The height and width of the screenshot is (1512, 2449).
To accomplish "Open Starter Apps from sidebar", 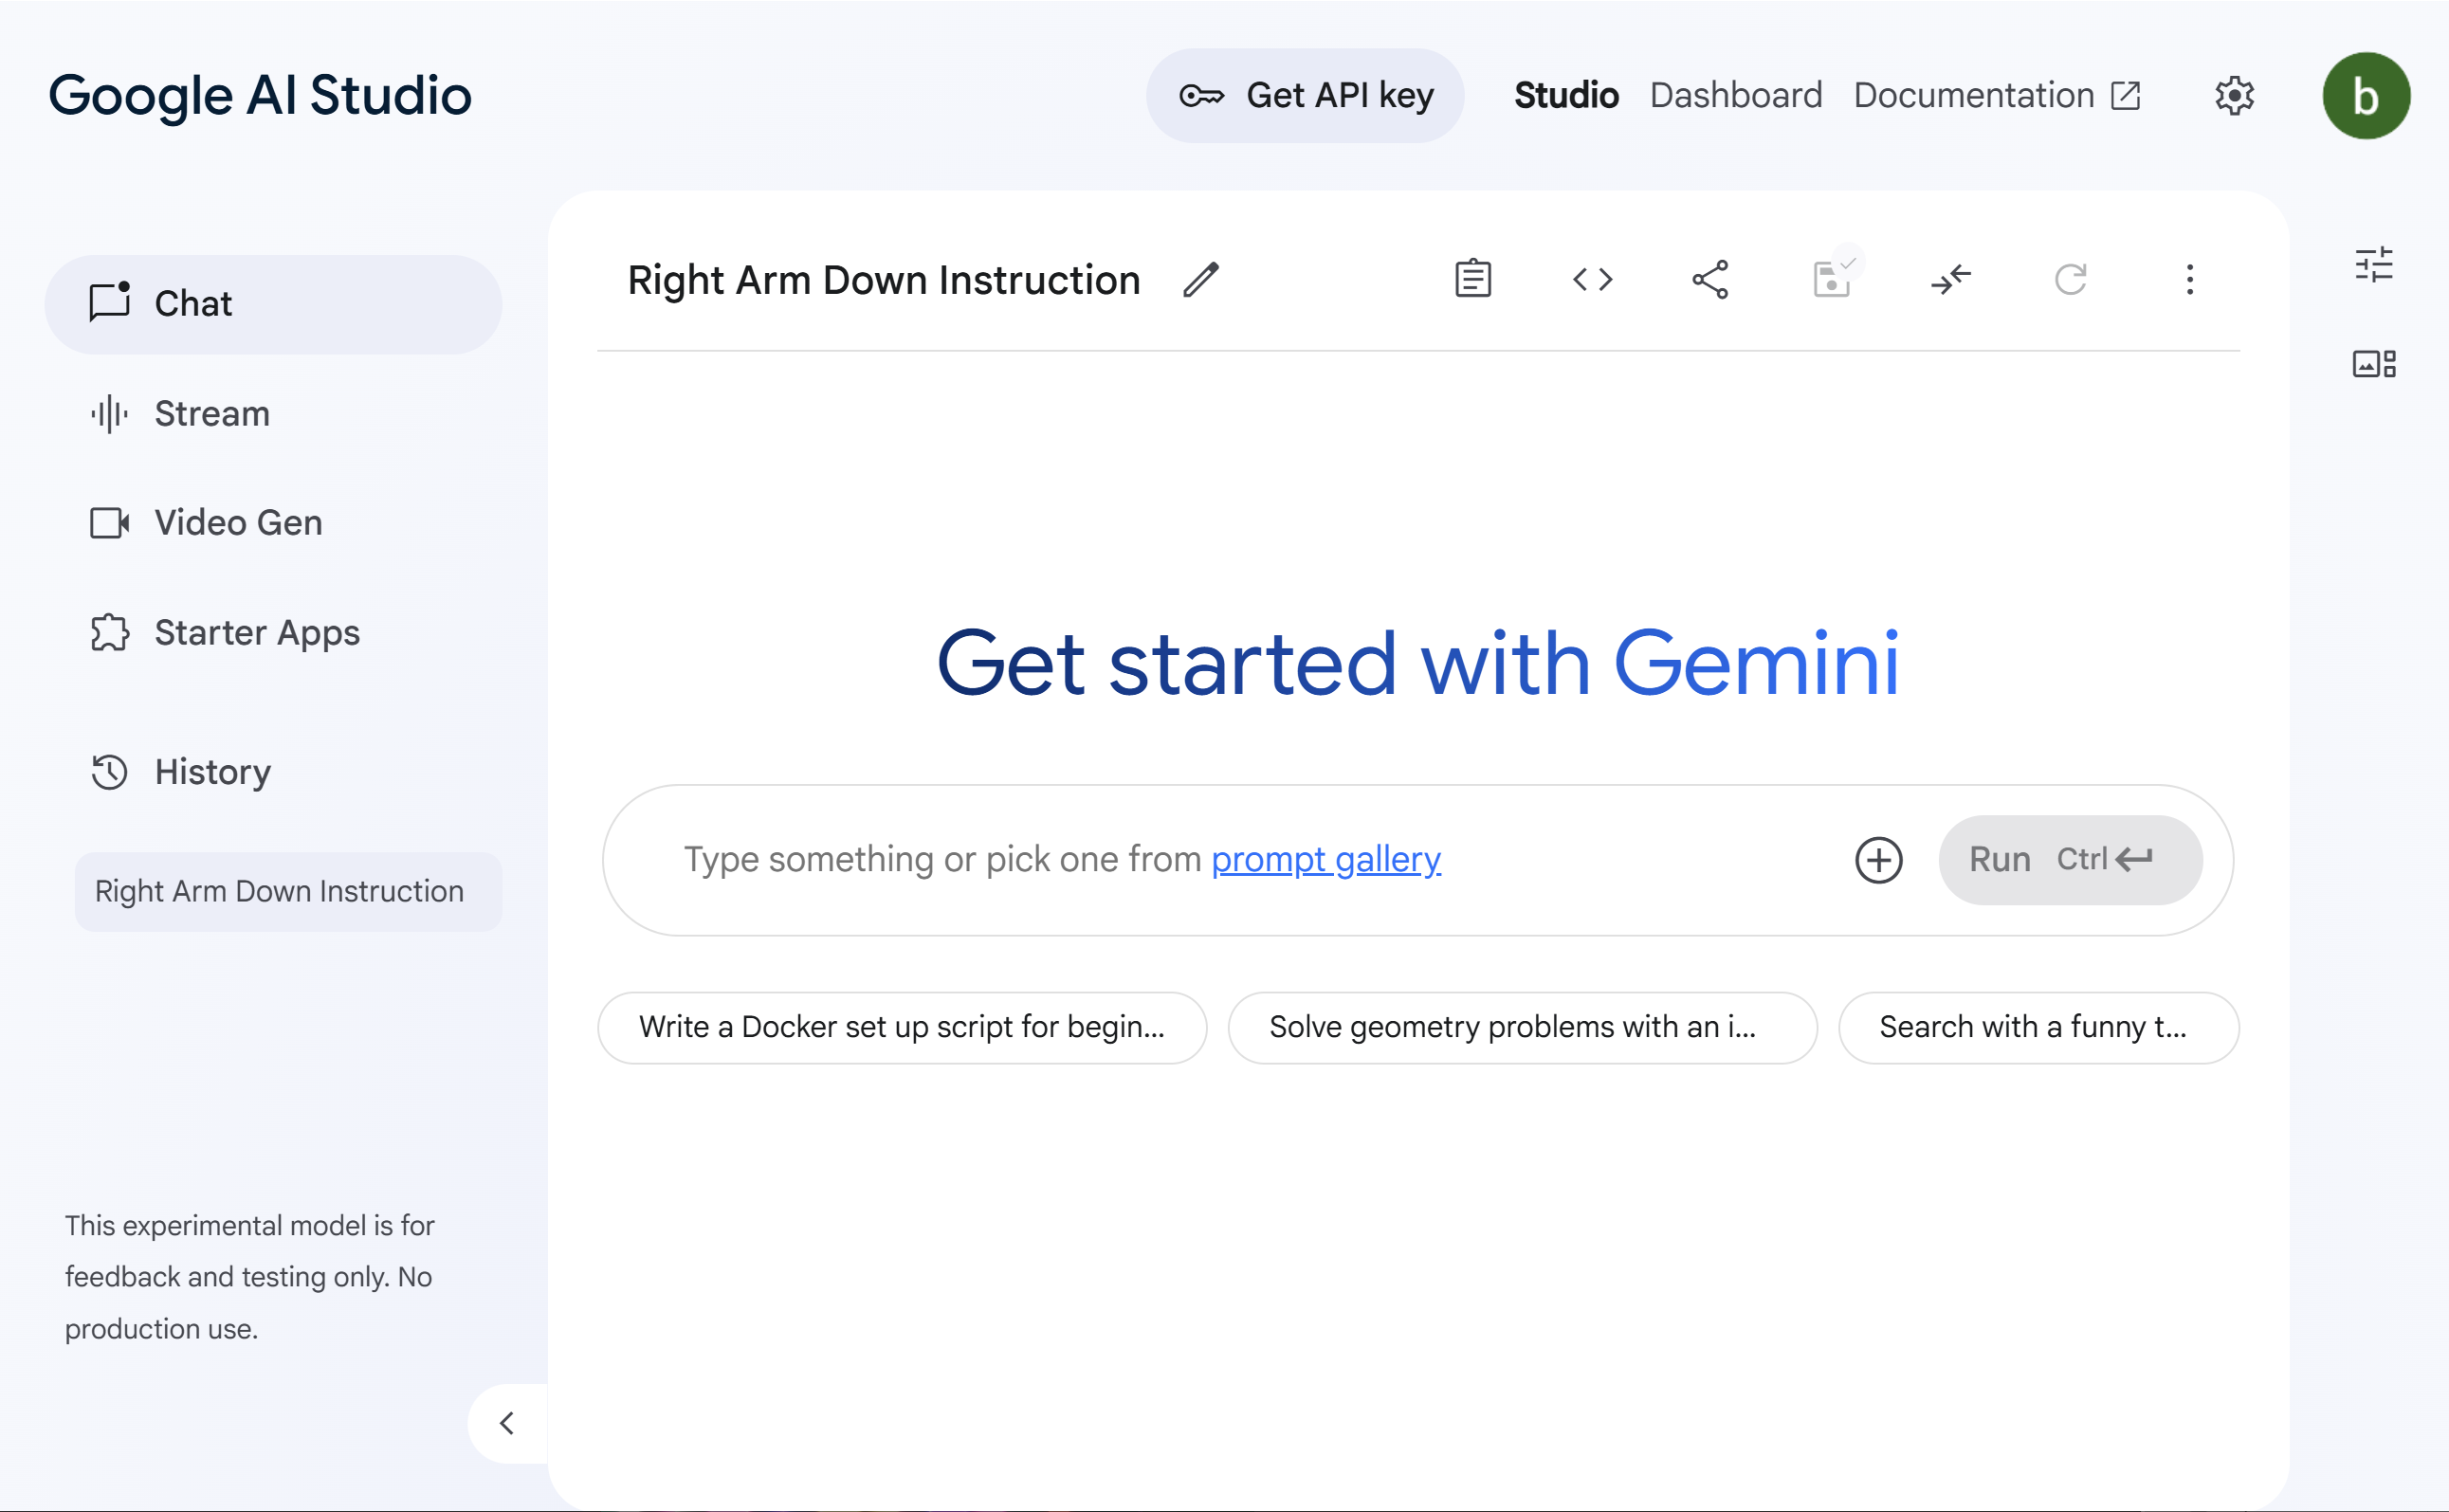I will coord(256,632).
